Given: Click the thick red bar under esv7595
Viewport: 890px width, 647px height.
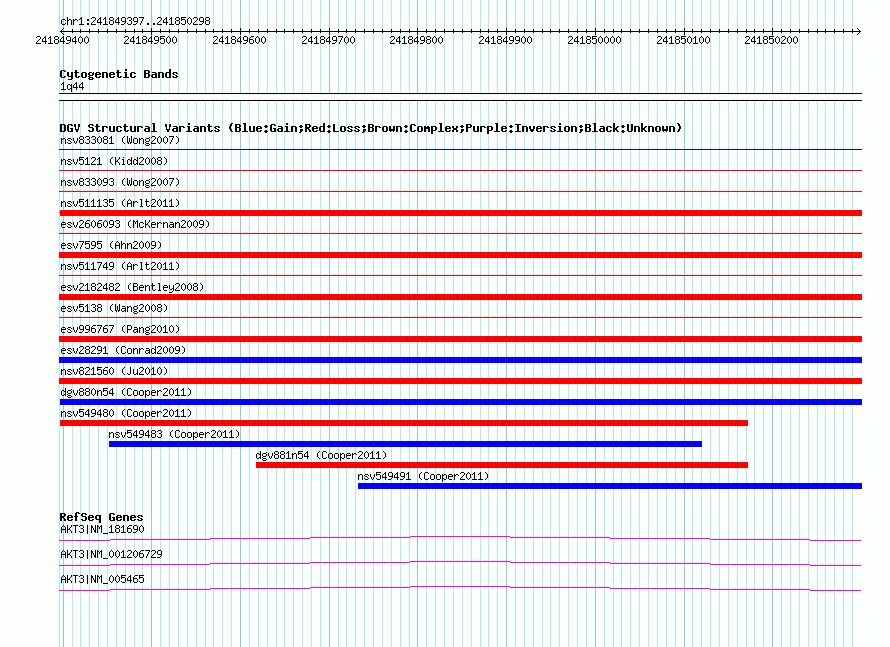Looking at the screenshot, I should pyautogui.click(x=460, y=255).
